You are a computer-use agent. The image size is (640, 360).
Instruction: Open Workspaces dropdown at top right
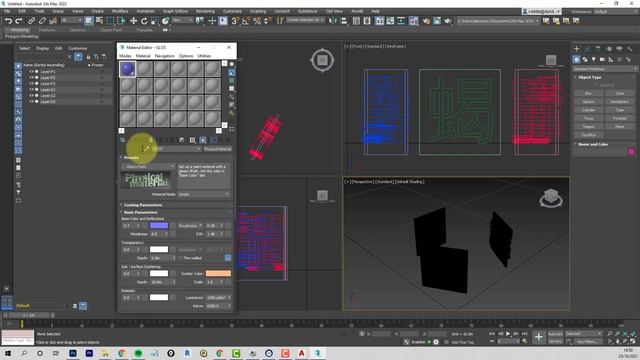(615, 11)
